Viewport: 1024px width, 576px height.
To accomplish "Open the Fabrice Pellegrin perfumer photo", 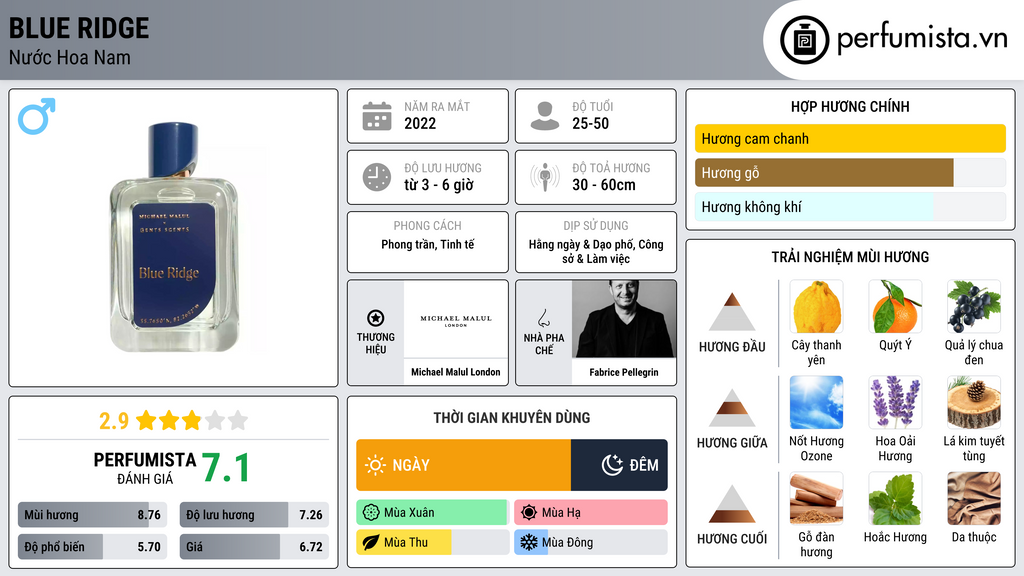I will point(624,319).
